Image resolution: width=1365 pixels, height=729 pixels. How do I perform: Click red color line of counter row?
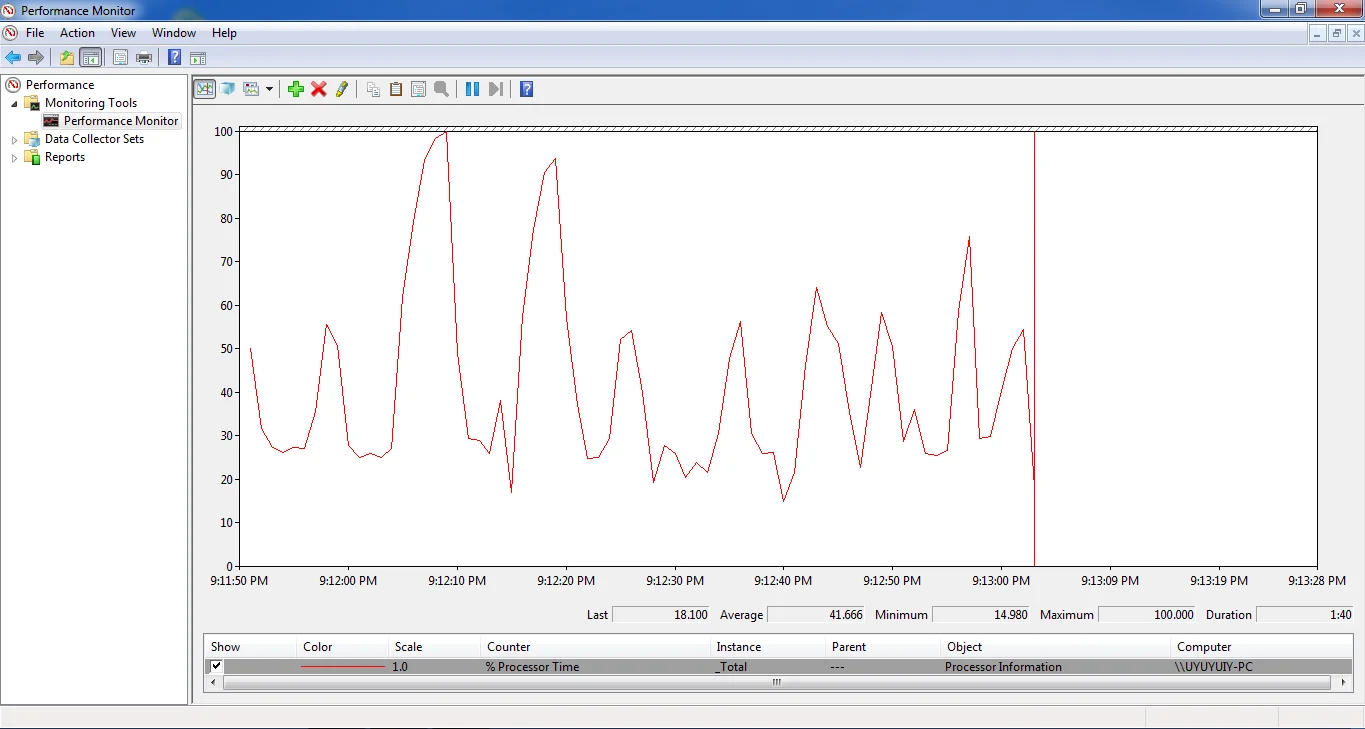343,667
